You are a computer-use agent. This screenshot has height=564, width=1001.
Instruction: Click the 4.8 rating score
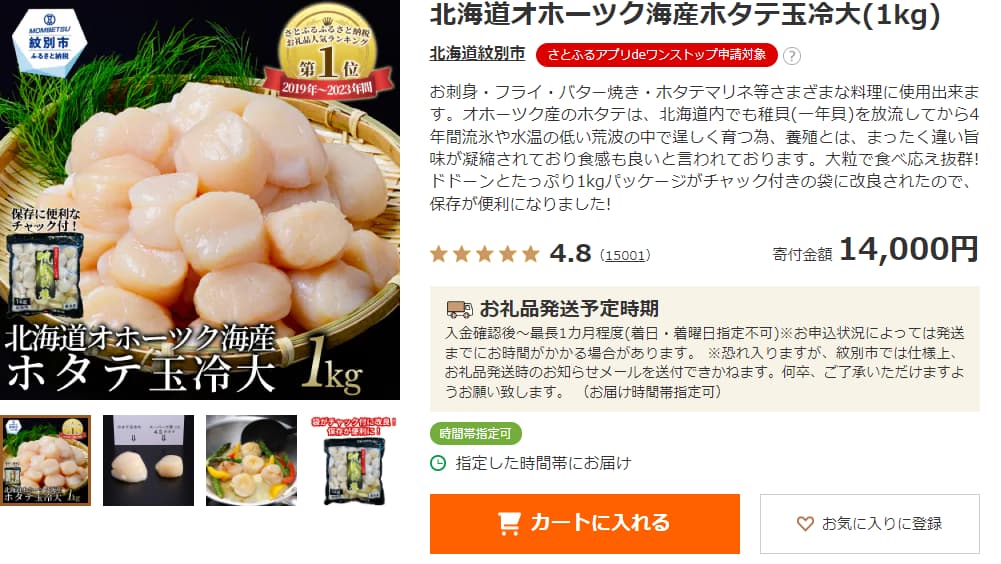[570, 254]
